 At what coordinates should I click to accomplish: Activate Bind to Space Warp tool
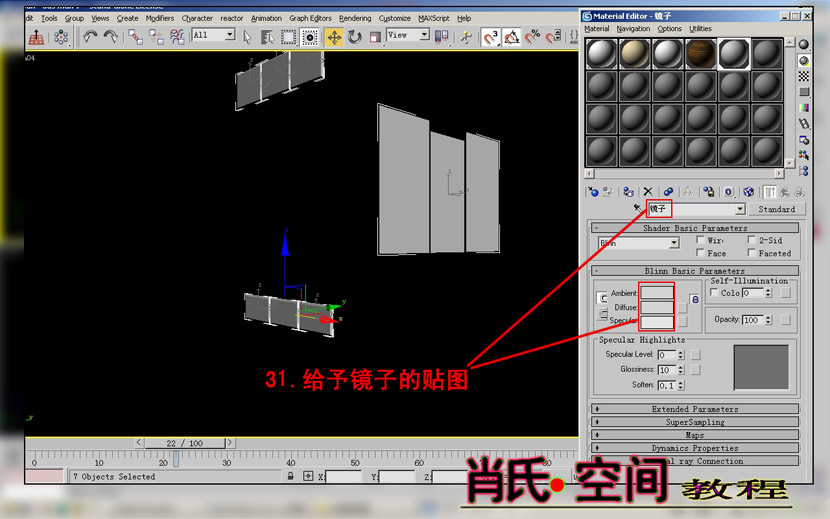177,37
